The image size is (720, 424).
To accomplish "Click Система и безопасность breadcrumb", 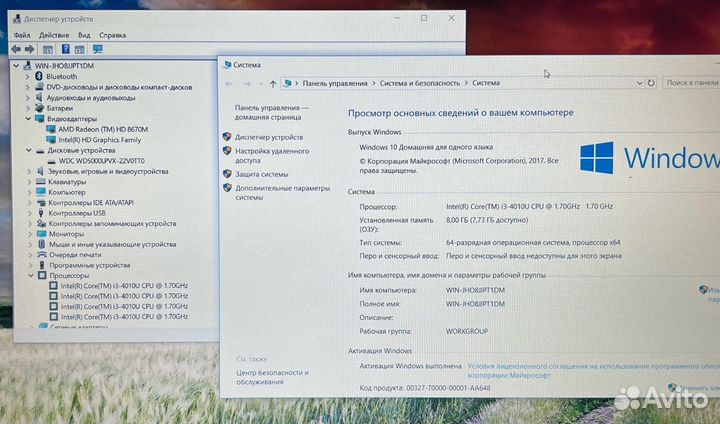I will click(420, 83).
